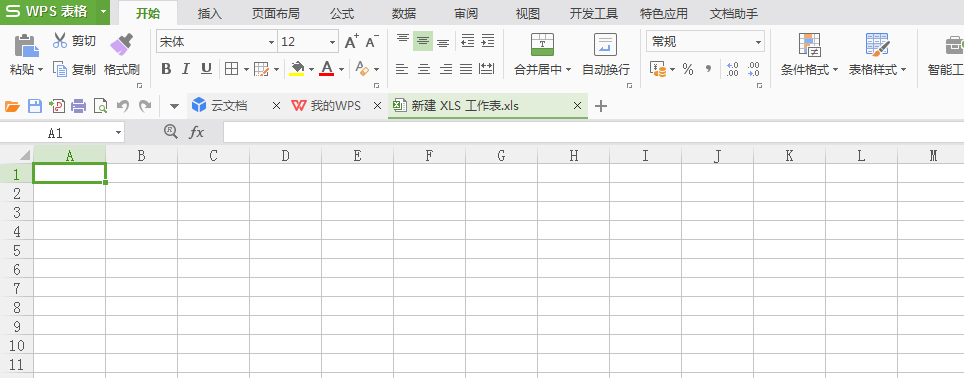
Task: Open the Name Box dropdown arrow
Action: (118, 133)
